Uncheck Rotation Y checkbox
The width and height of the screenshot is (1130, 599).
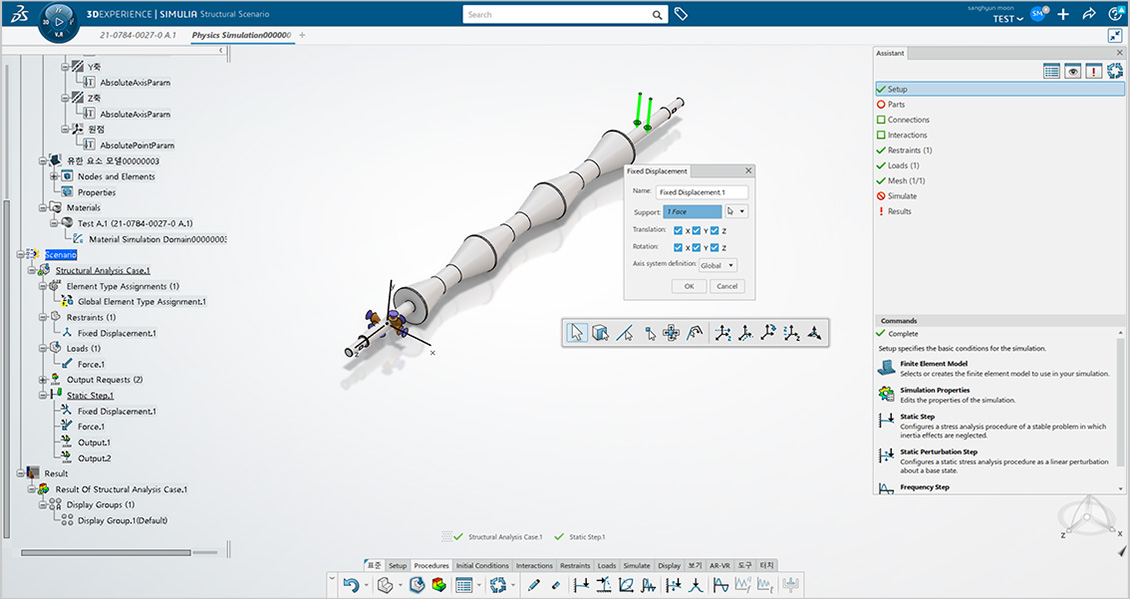pyautogui.click(x=696, y=247)
